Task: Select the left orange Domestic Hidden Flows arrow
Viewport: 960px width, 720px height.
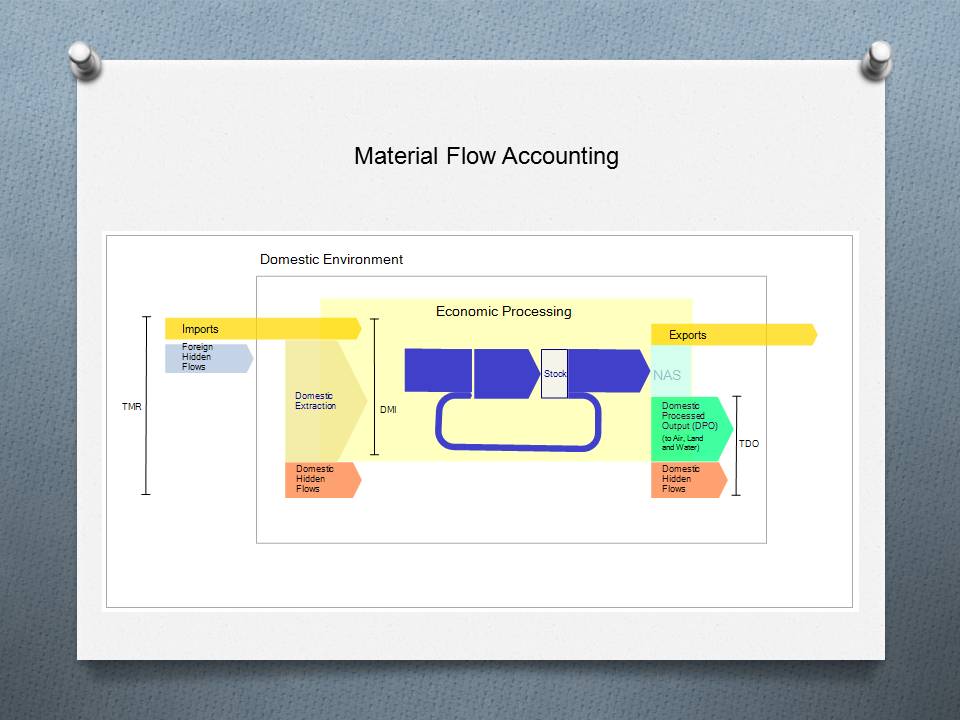Action: pyautogui.click(x=323, y=479)
